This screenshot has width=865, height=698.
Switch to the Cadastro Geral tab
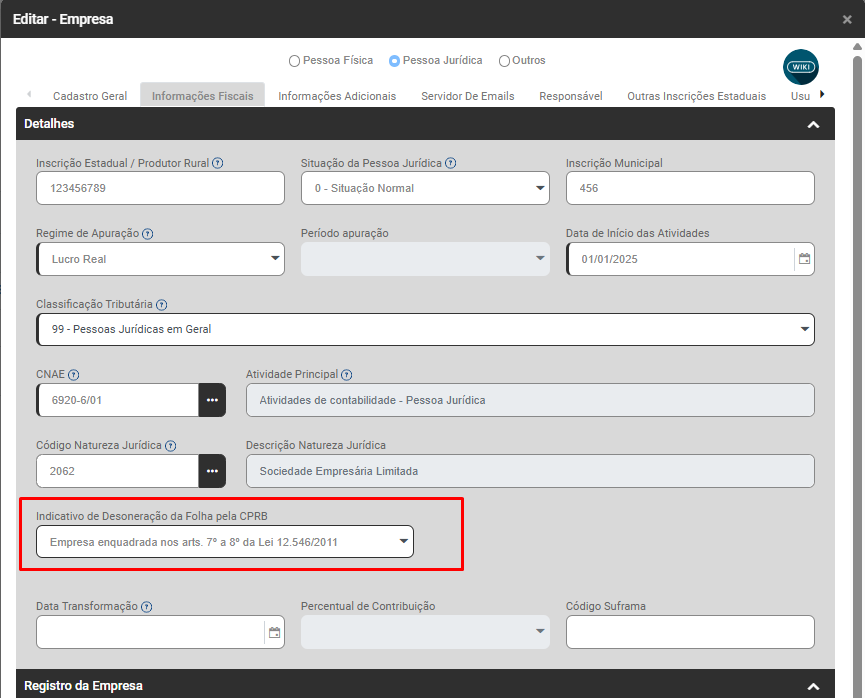pyautogui.click(x=90, y=96)
